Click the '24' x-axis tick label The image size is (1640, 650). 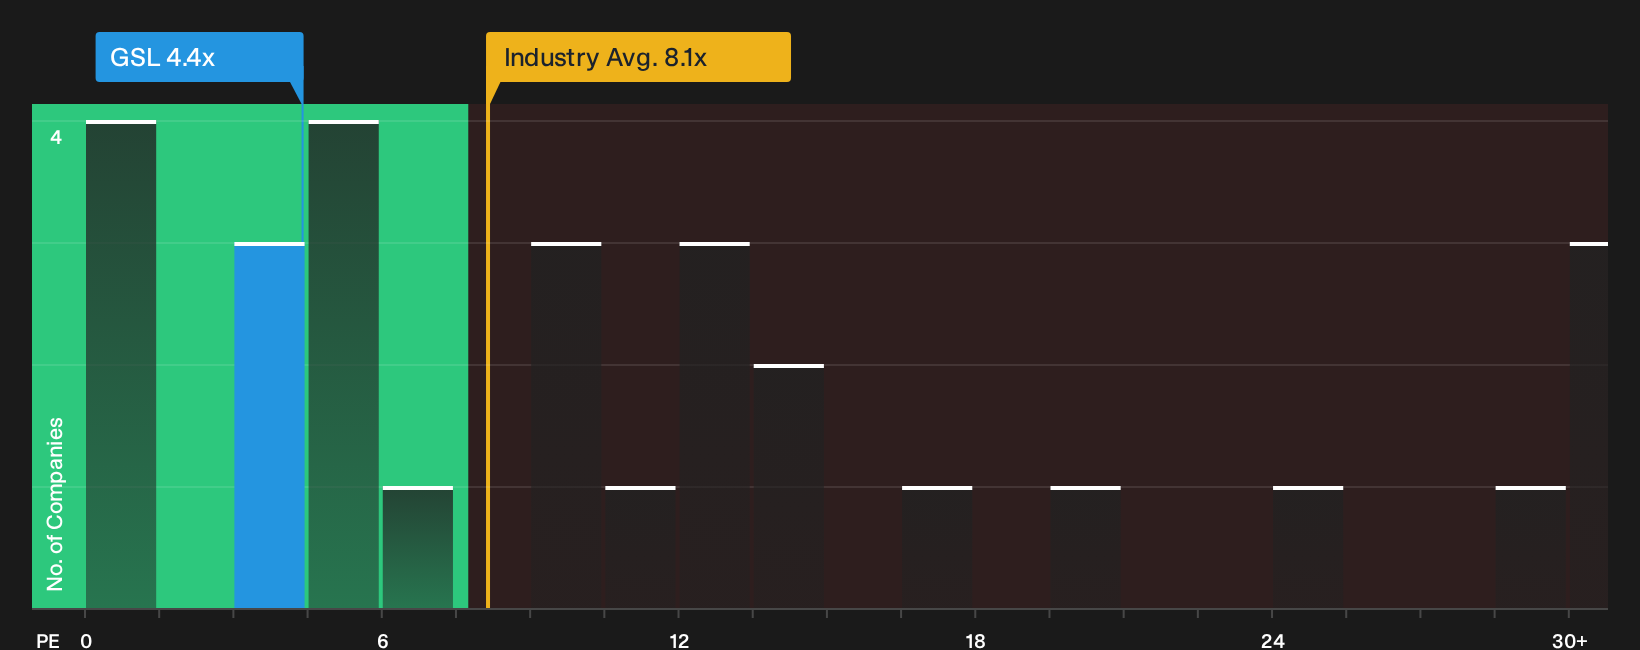coord(1273,641)
